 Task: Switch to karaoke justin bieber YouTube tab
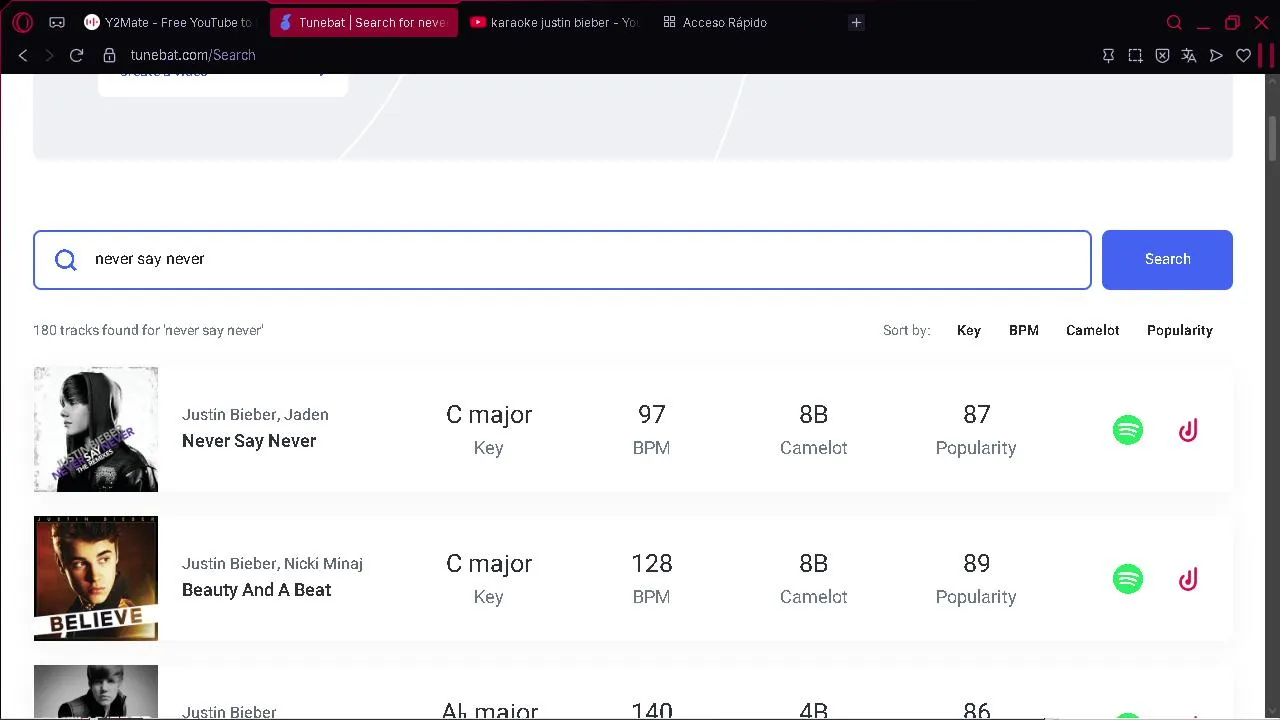[x=554, y=22]
